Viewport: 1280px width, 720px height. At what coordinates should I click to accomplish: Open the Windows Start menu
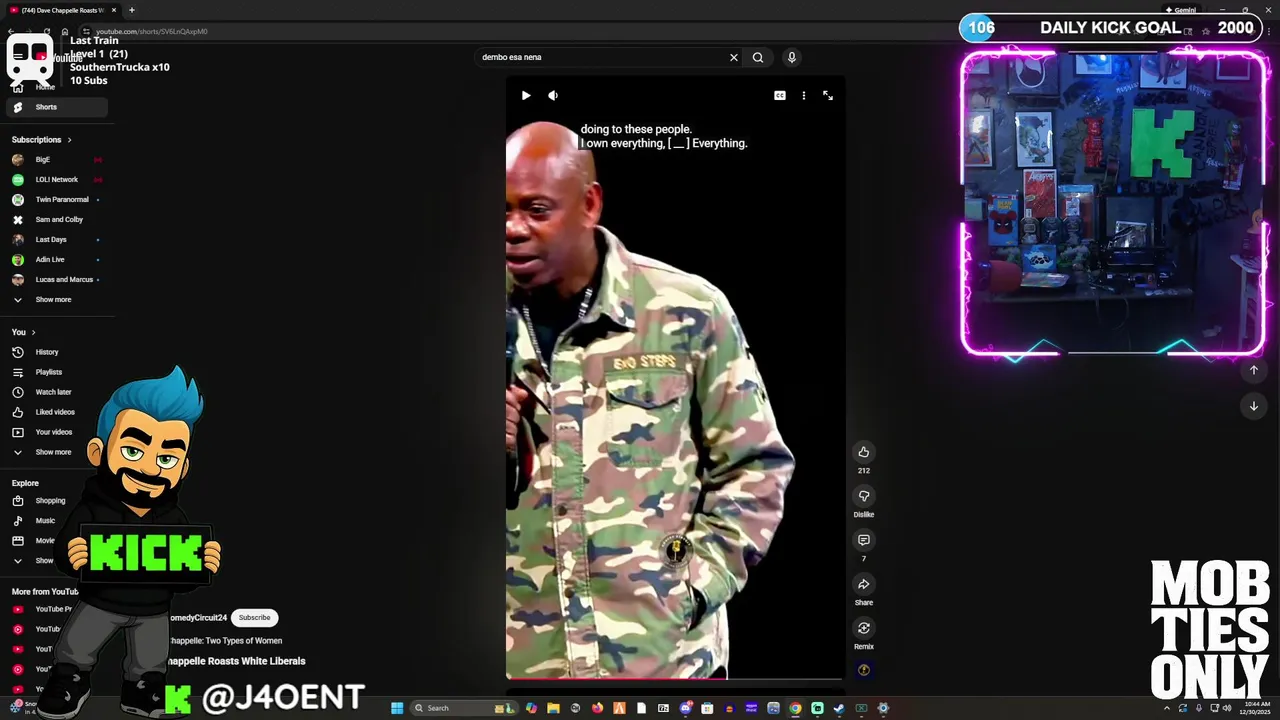click(397, 708)
